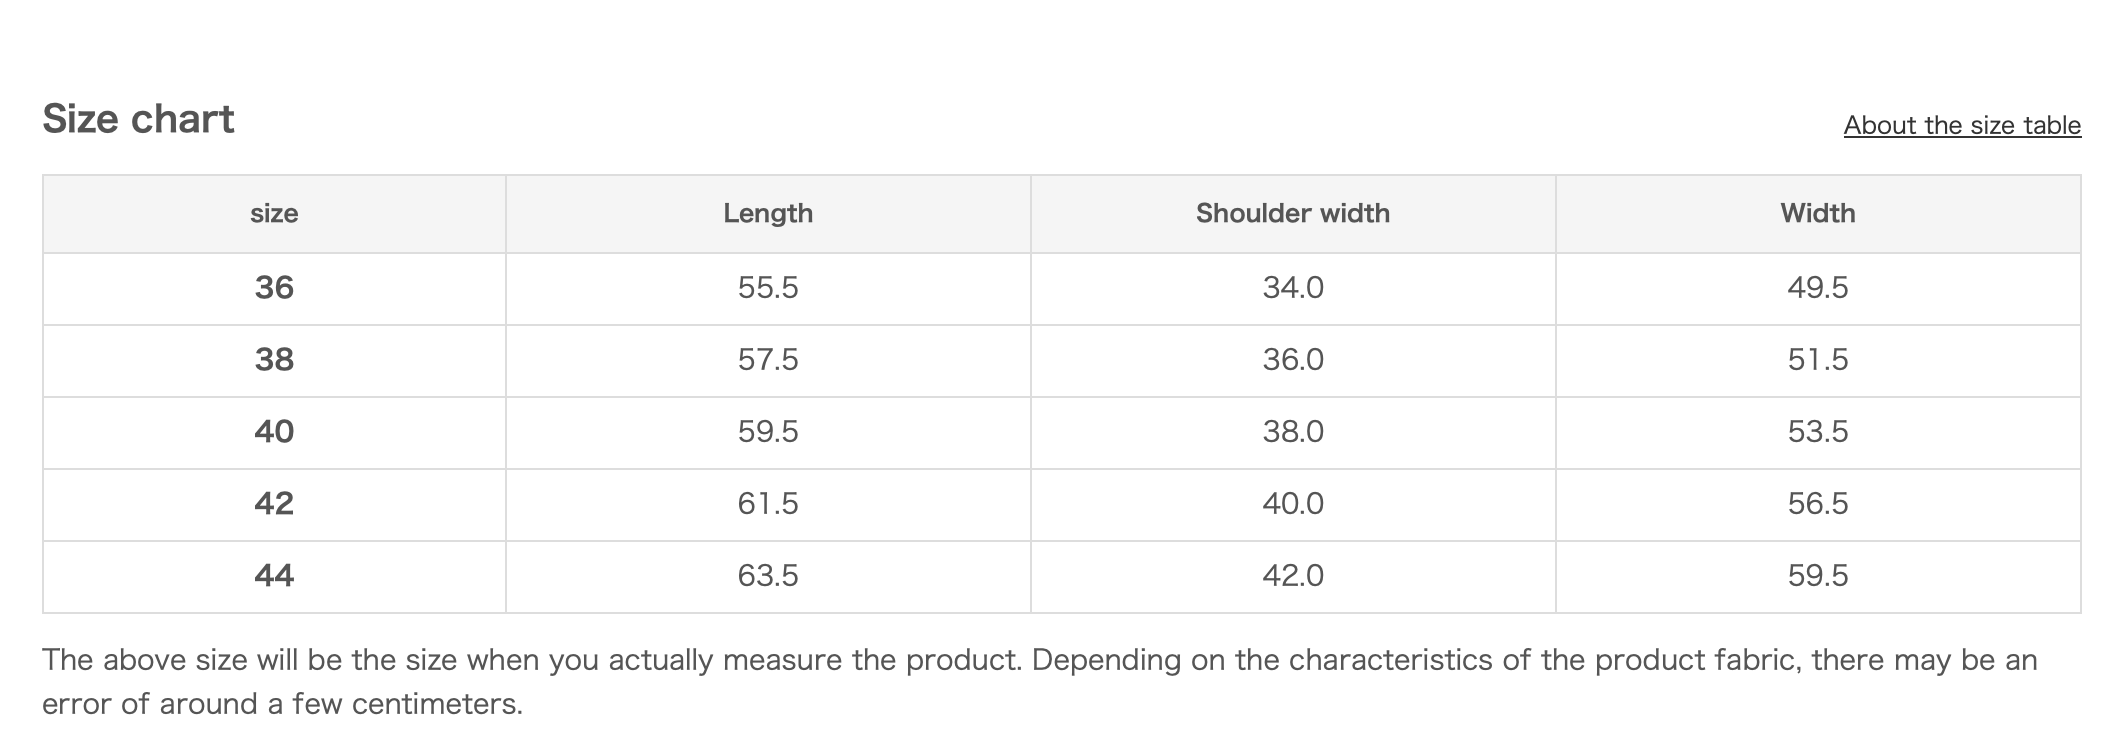Image resolution: width=2126 pixels, height=748 pixels.
Task: Select the "Shoulder width" column header
Action: pyautogui.click(x=1292, y=213)
